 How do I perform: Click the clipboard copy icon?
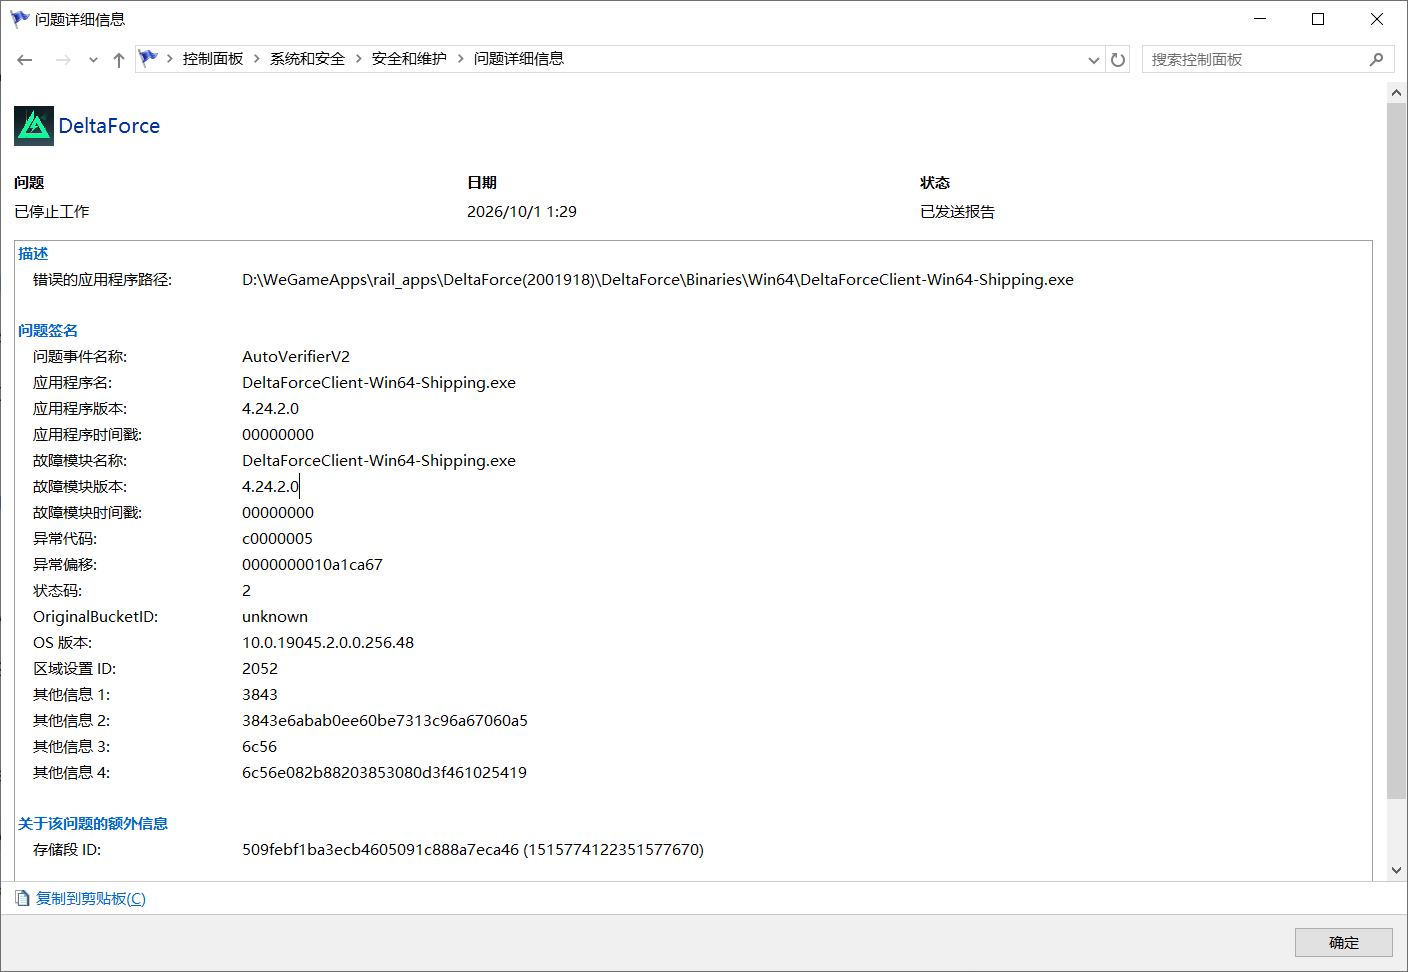pos(22,898)
